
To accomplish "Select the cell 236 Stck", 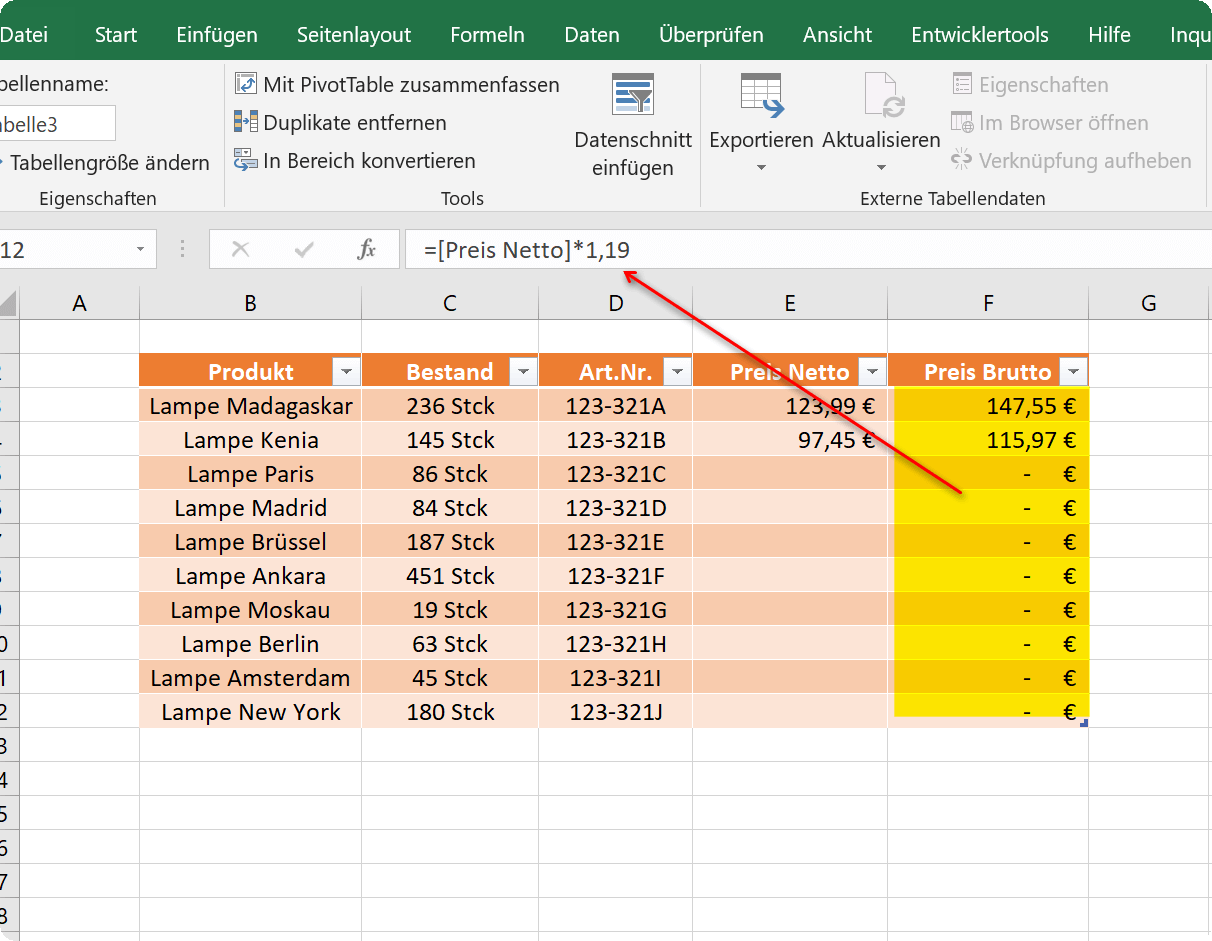I will click(x=450, y=405).
